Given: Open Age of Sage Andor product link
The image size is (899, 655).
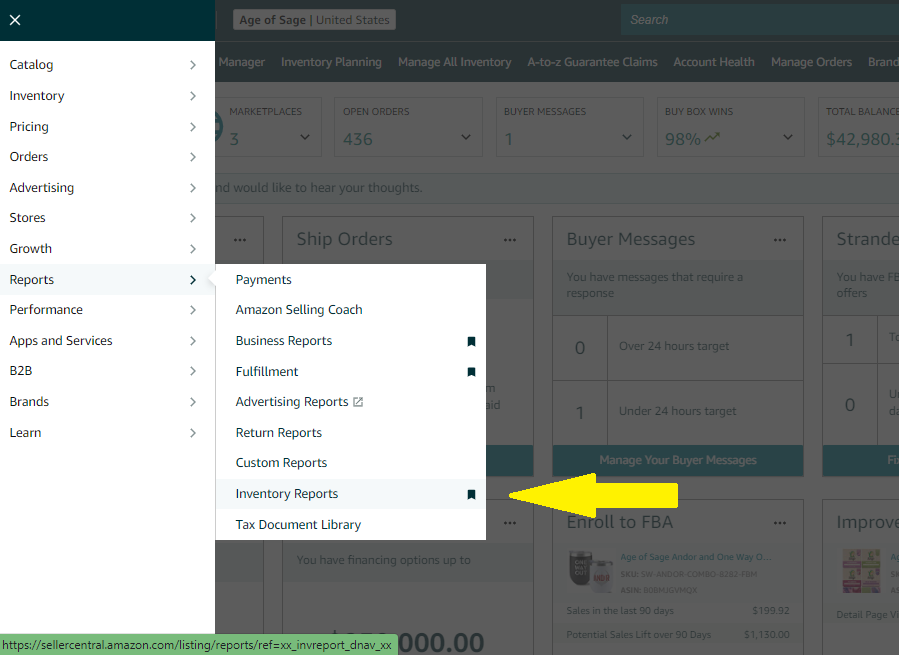Looking at the screenshot, I should coord(695,557).
